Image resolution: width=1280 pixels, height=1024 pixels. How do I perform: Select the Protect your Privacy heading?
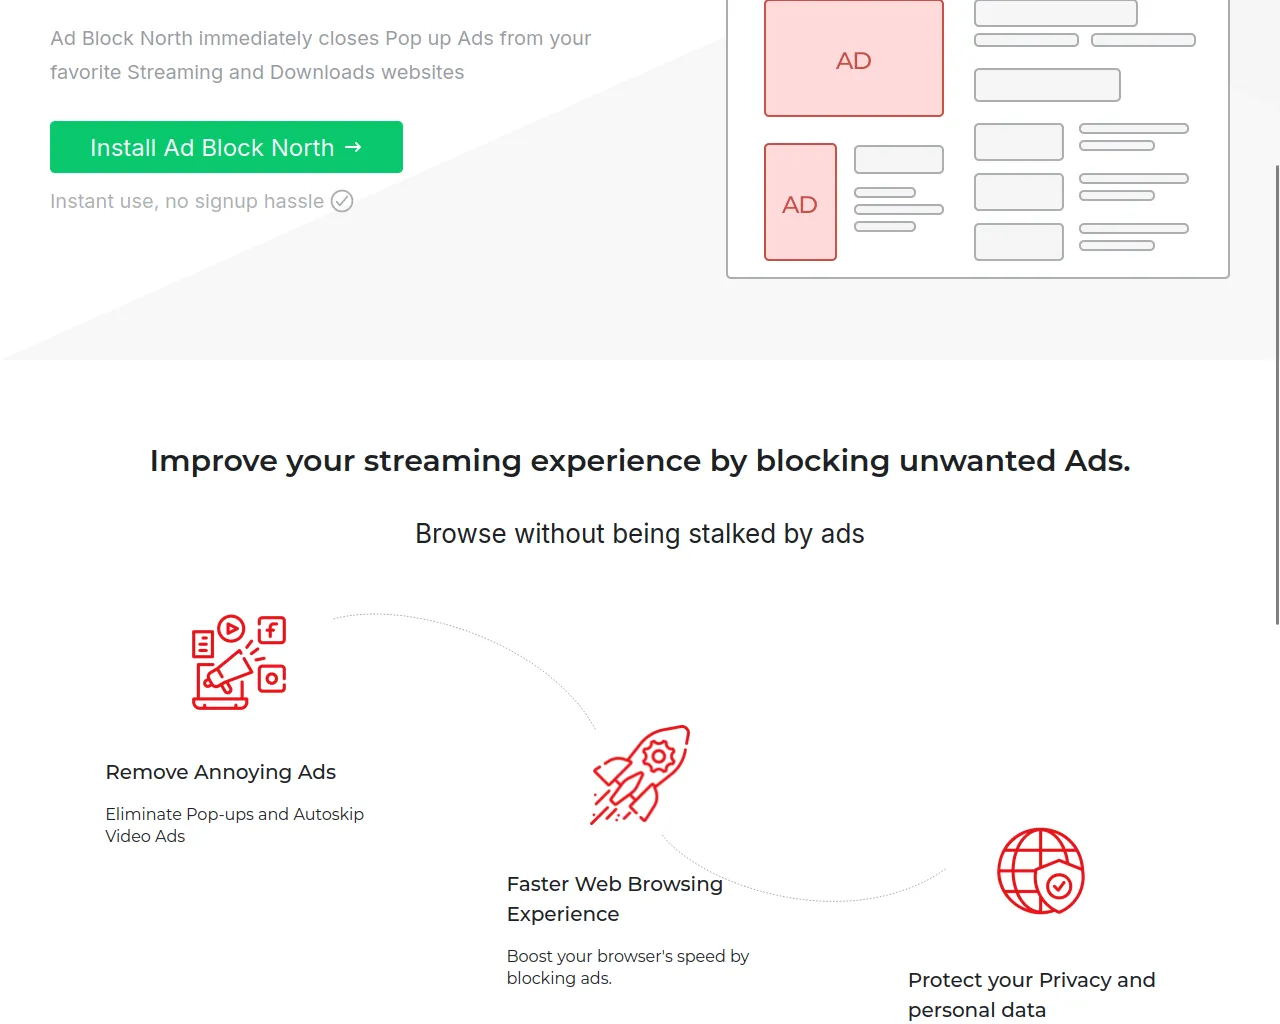click(1031, 994)
